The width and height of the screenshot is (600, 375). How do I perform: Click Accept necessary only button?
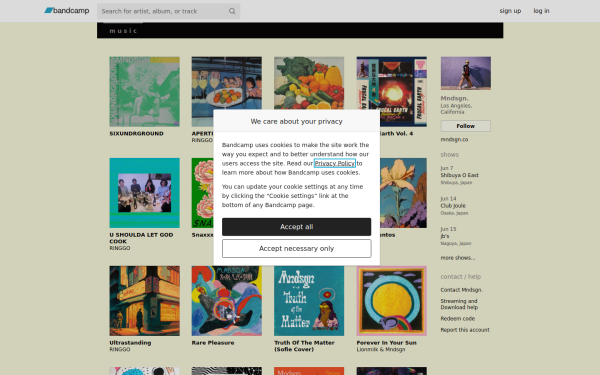(x=297, y=249)
